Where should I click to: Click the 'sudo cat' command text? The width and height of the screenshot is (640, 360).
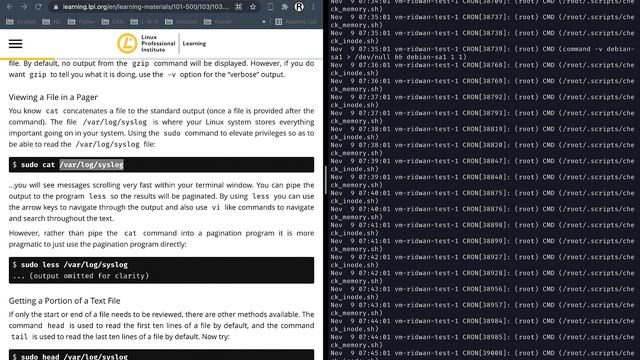click(38, 164)
